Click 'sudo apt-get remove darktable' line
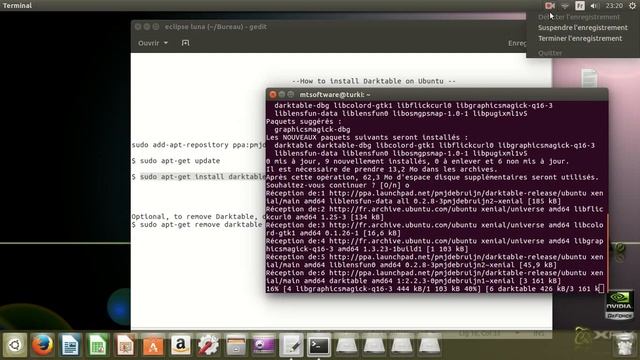 pos(197,225)
